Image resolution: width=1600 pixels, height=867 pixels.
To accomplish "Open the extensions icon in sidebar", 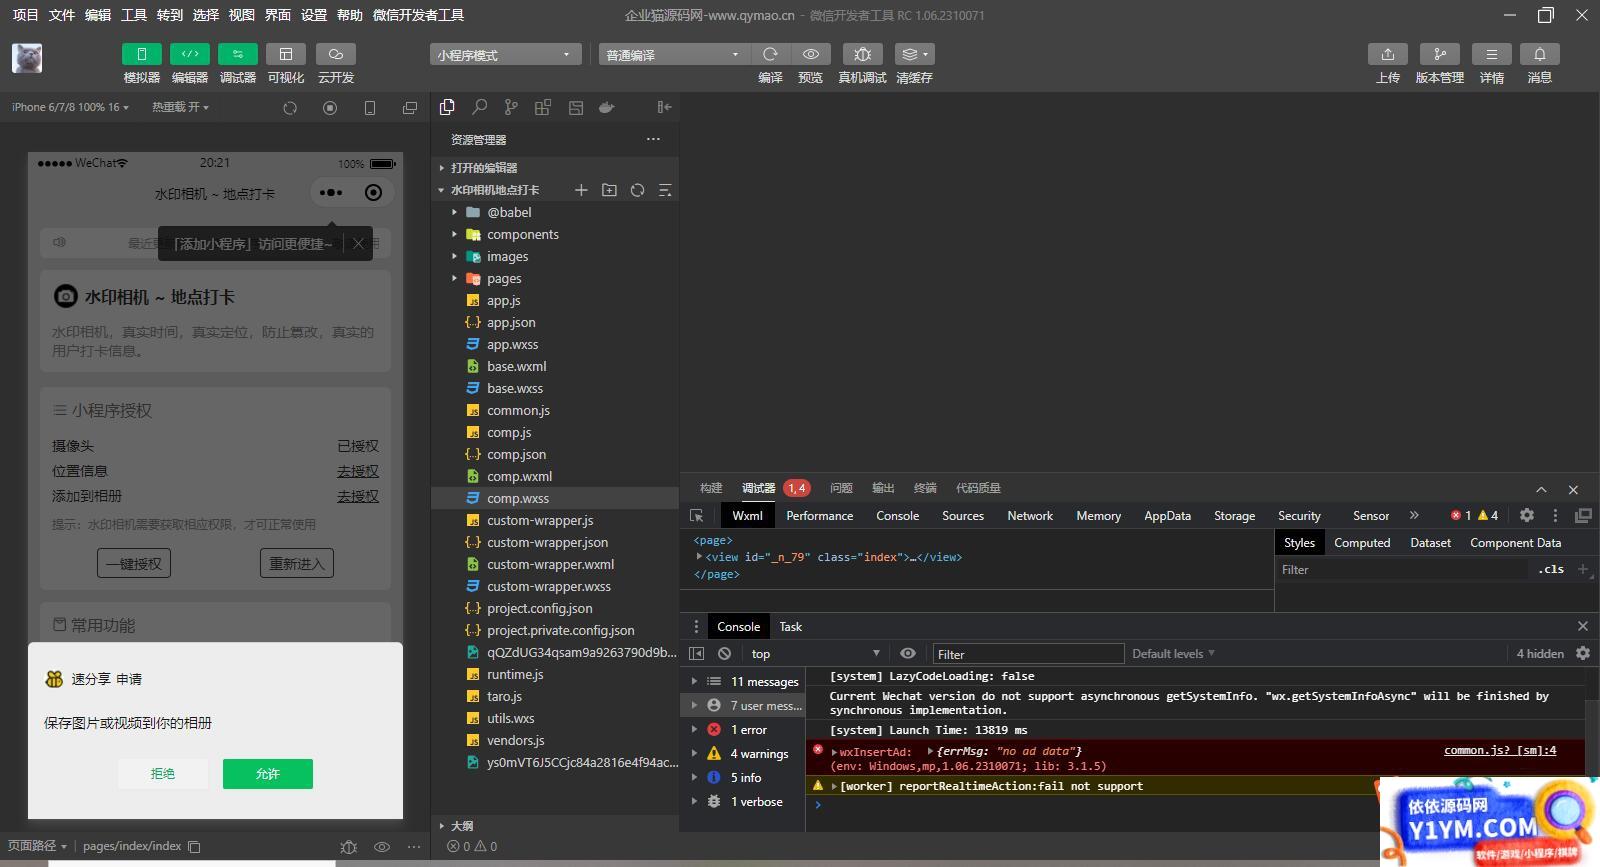I will (x=543, y=107).
